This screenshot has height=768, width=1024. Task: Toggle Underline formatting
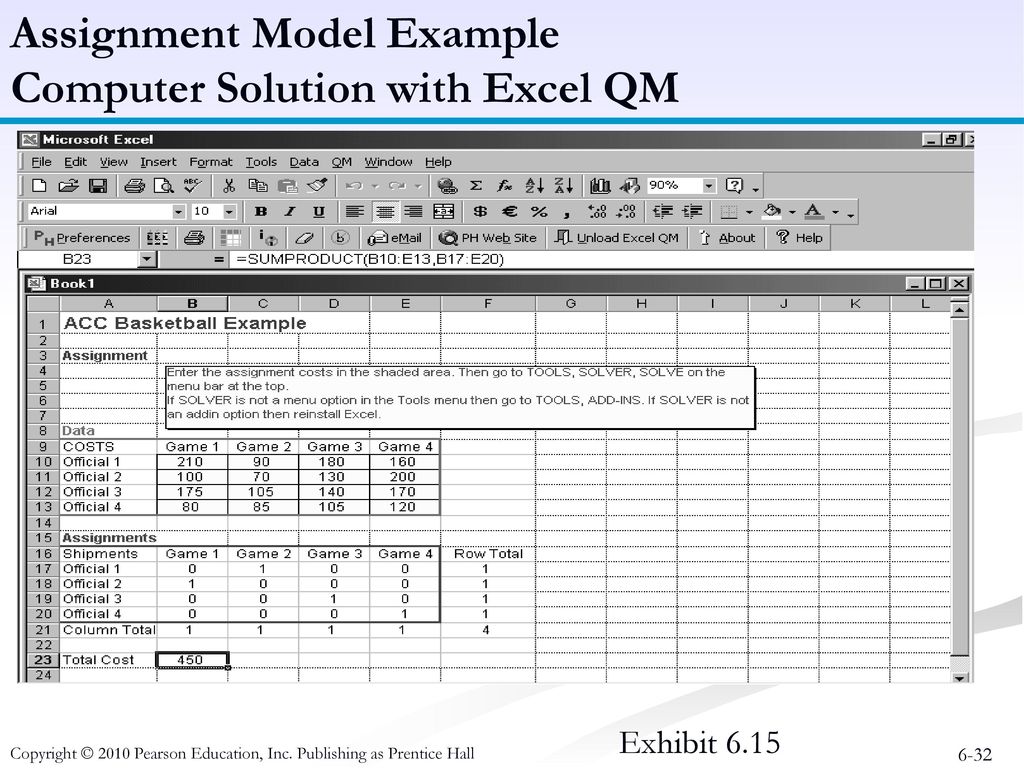coord(319,212)
